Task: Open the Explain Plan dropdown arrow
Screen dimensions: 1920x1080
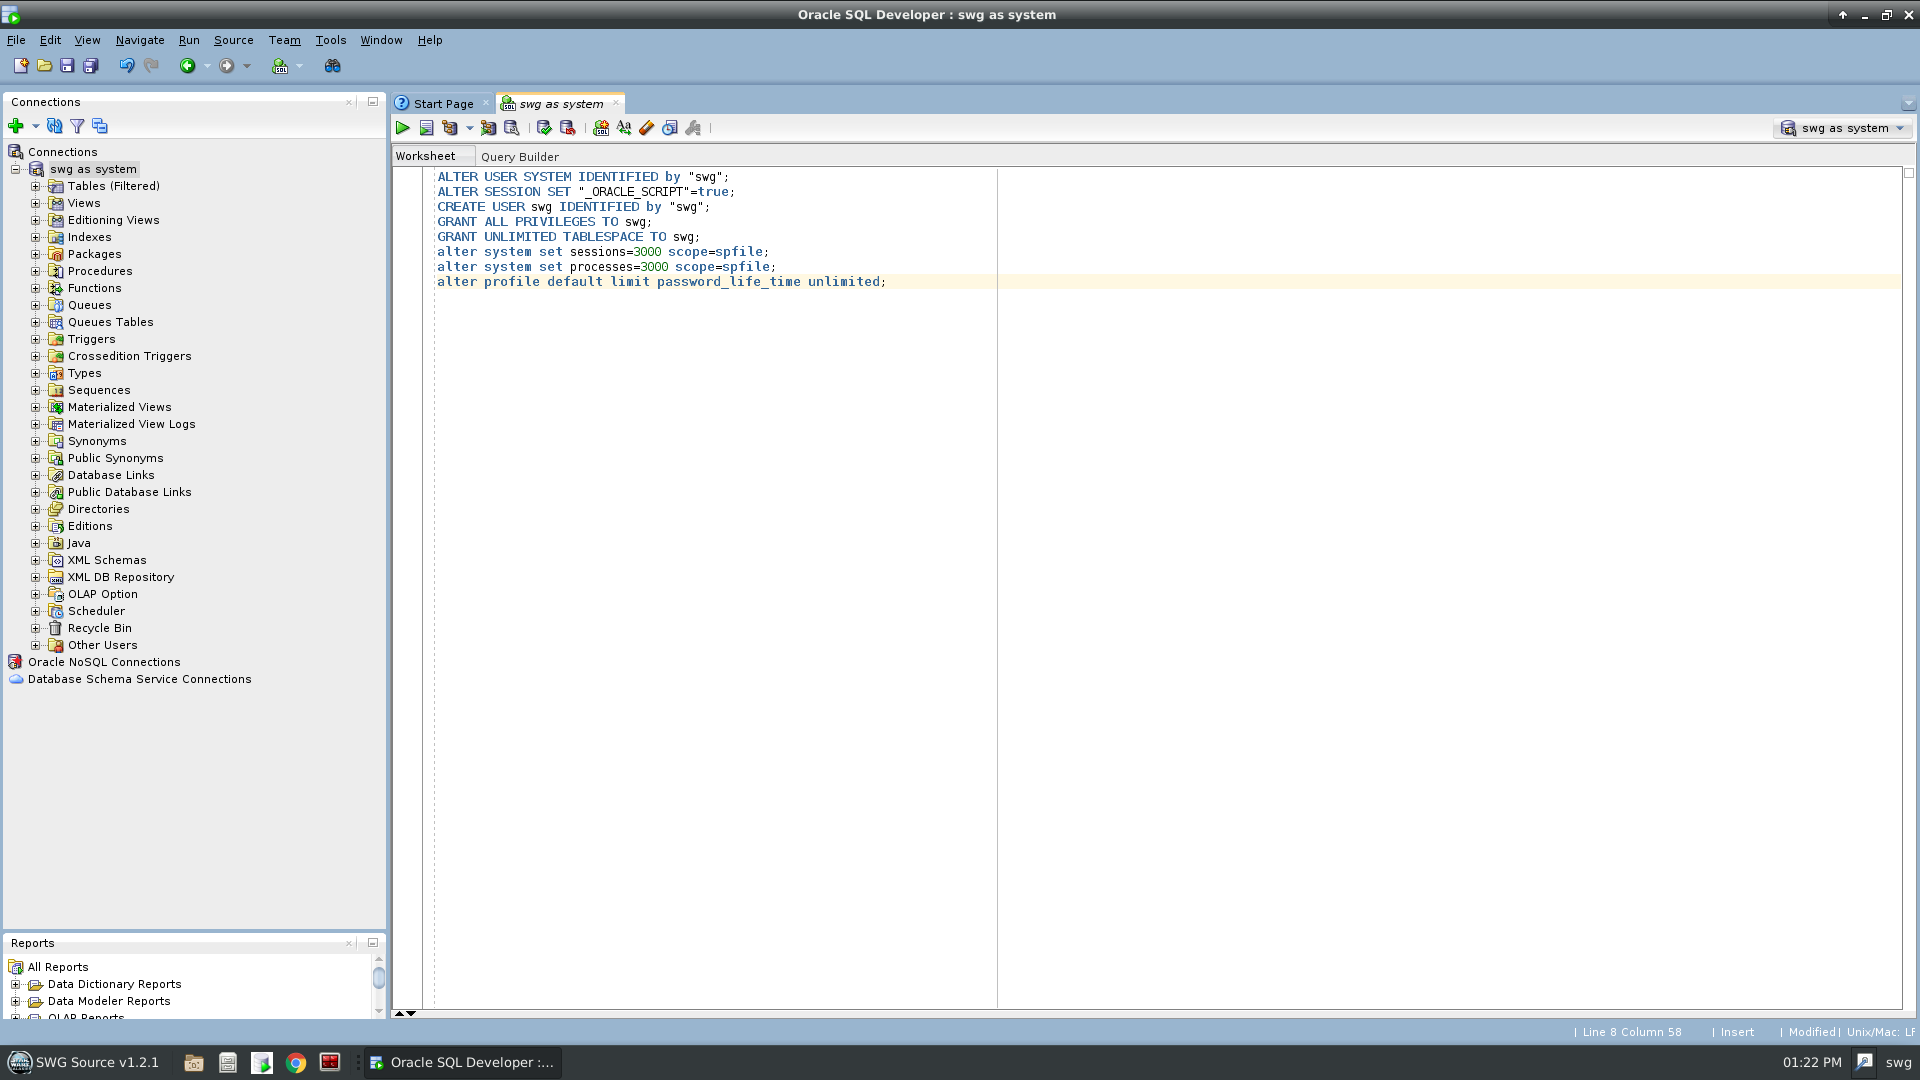Action: point(469,128)
